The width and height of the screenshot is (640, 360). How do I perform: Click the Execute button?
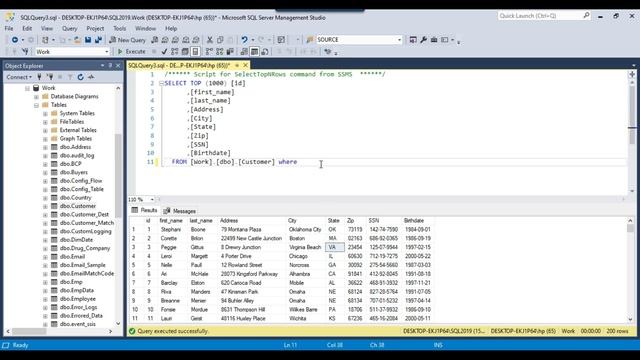tap(131, 51)
